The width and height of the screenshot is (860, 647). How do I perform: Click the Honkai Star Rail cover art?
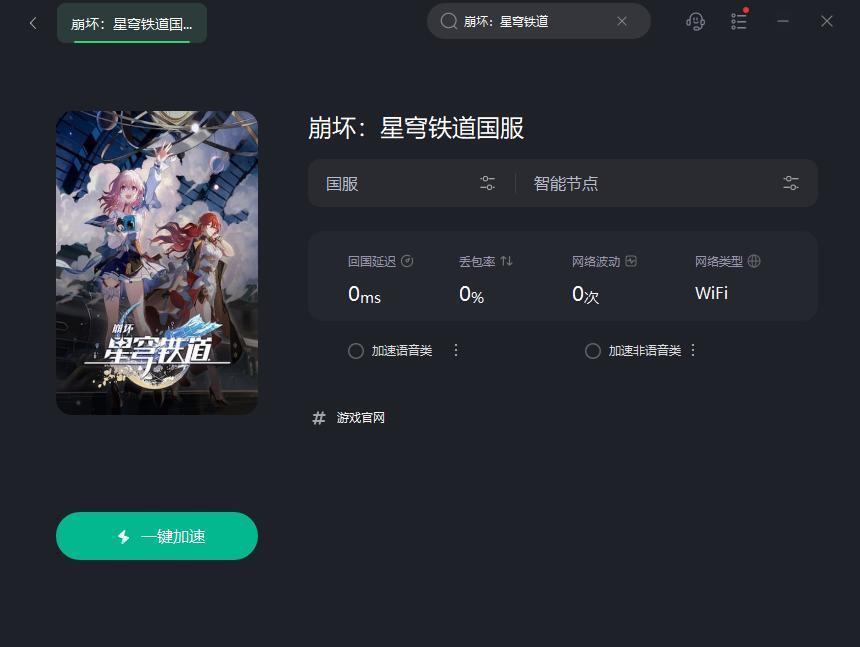[157, 263]
